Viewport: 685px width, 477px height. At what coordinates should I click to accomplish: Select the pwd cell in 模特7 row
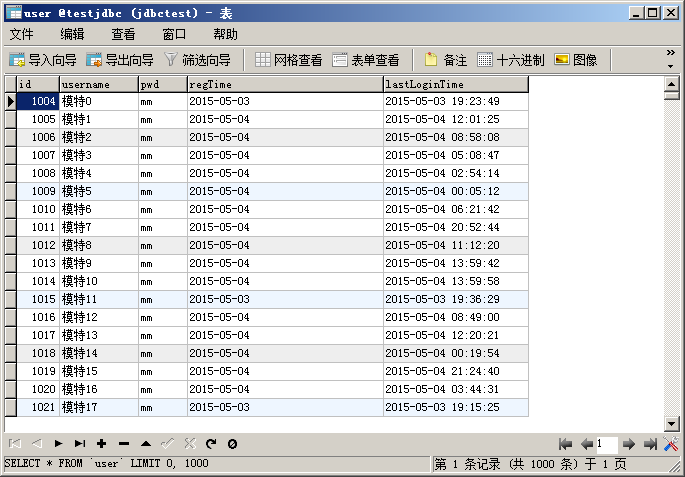(163, 227)
